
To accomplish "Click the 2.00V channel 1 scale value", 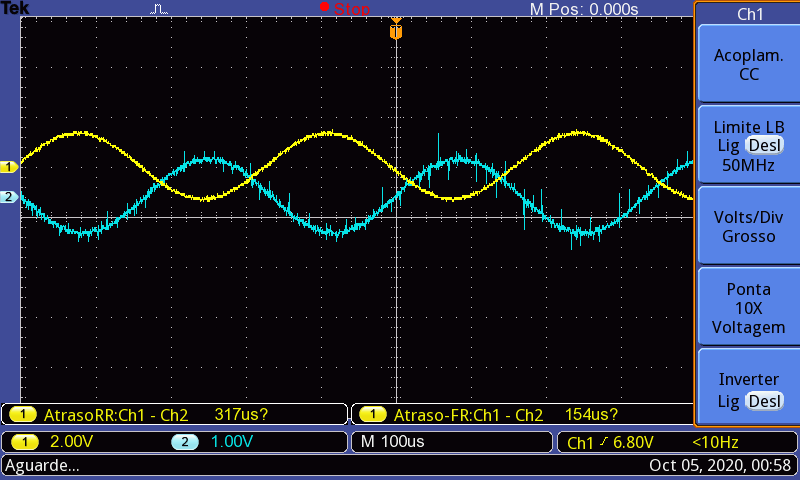I will click(71, 441).
